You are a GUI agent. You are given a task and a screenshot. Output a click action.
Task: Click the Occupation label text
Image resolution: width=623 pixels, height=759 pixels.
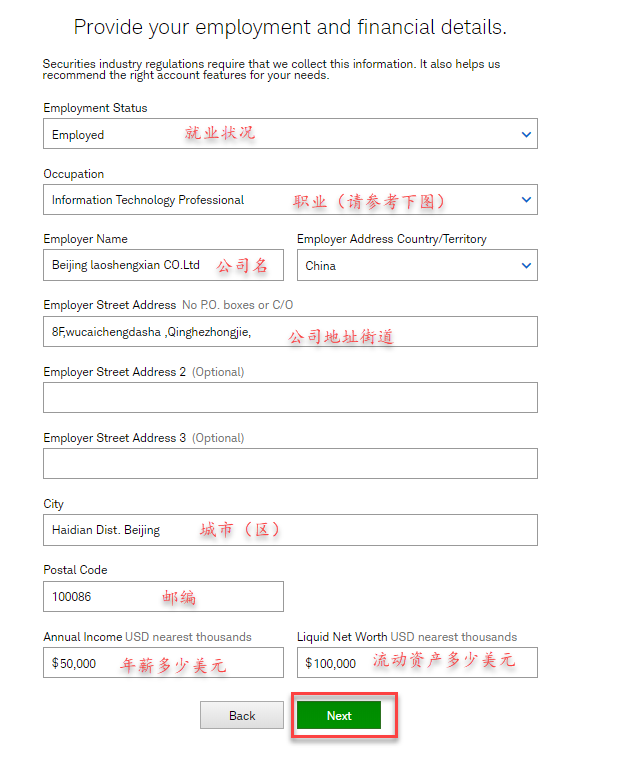(74, 174)
